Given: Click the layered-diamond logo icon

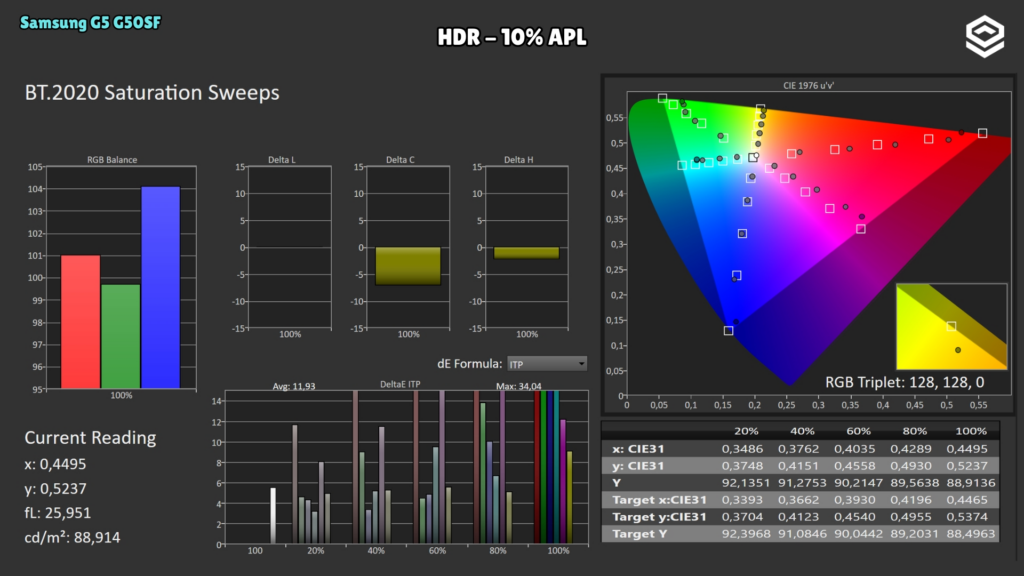Looking at the screenshot, I should [x=985, y=37].
